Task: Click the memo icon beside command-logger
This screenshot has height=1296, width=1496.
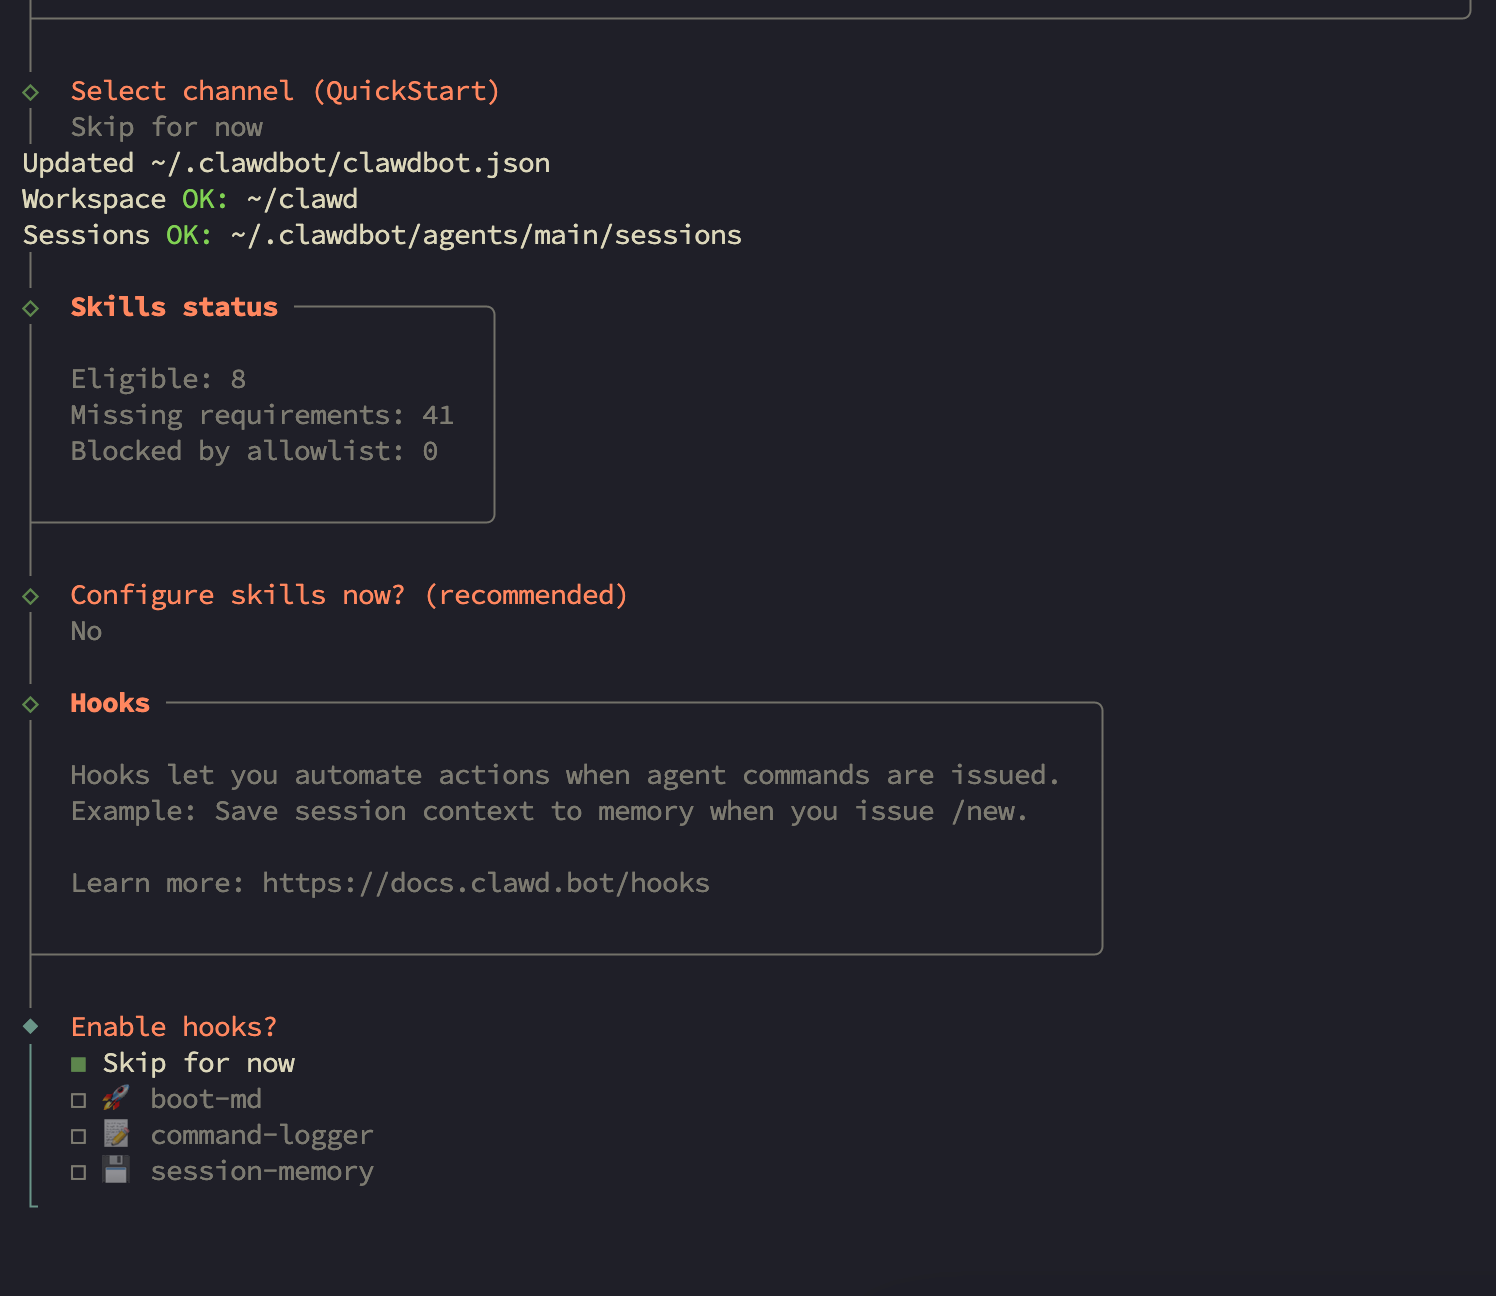Action: coord(116,1134)
